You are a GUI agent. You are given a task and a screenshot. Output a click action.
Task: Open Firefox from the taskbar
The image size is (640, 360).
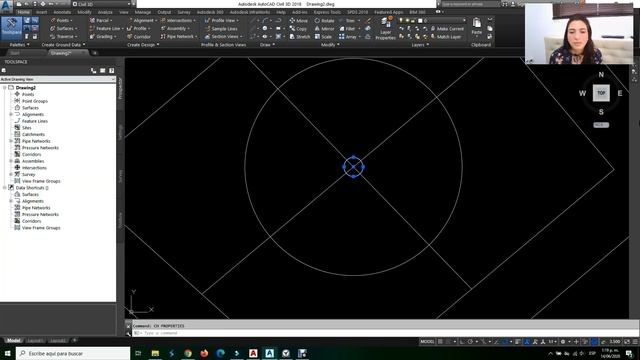click(204, 353)
